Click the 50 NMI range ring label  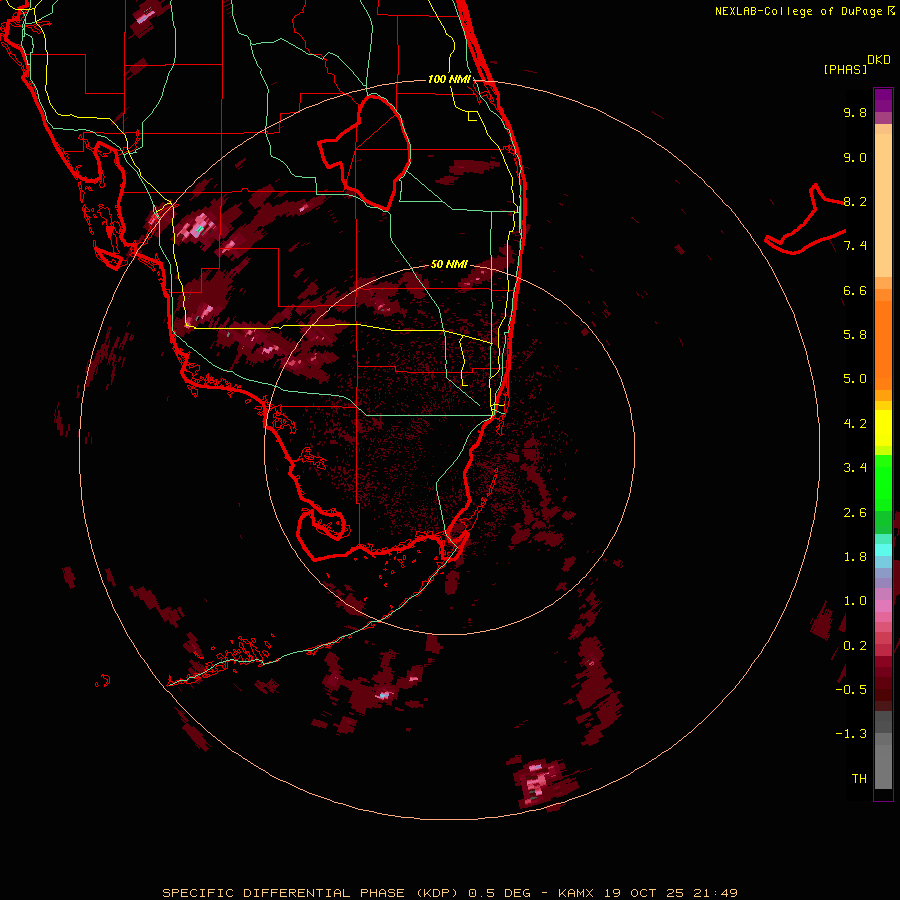(449, 264)
